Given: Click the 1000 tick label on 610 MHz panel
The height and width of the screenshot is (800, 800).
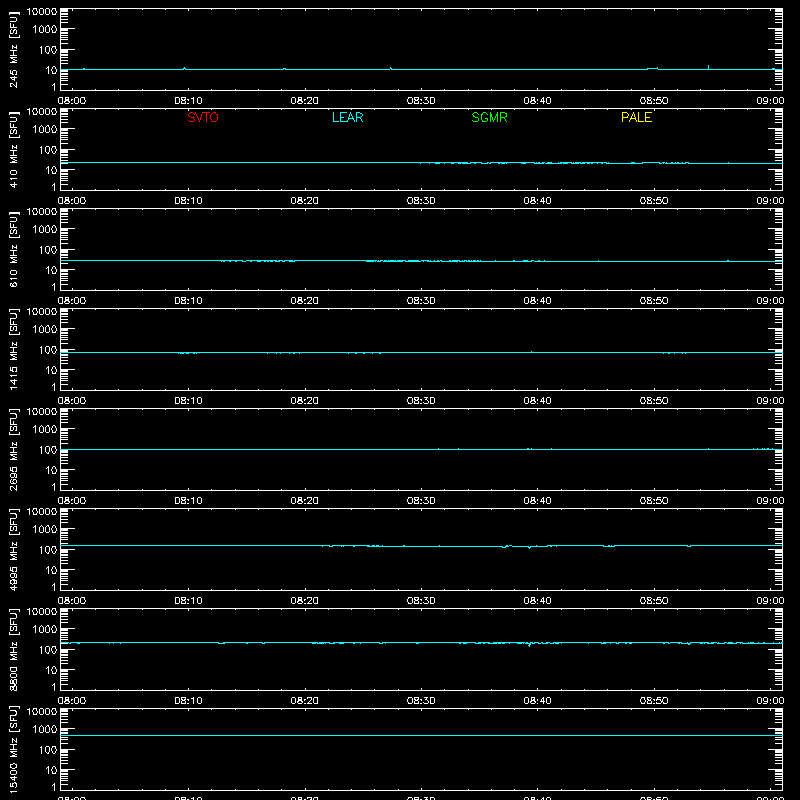Looking at the screenshot, I should point(44,230).
